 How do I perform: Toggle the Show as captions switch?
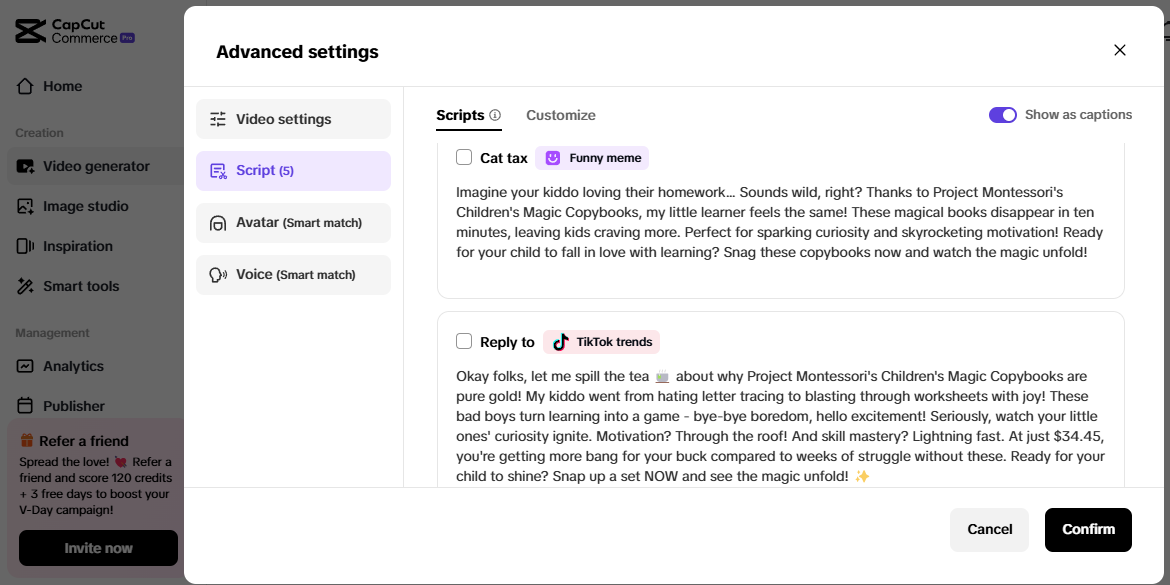tap(1003, 115)
